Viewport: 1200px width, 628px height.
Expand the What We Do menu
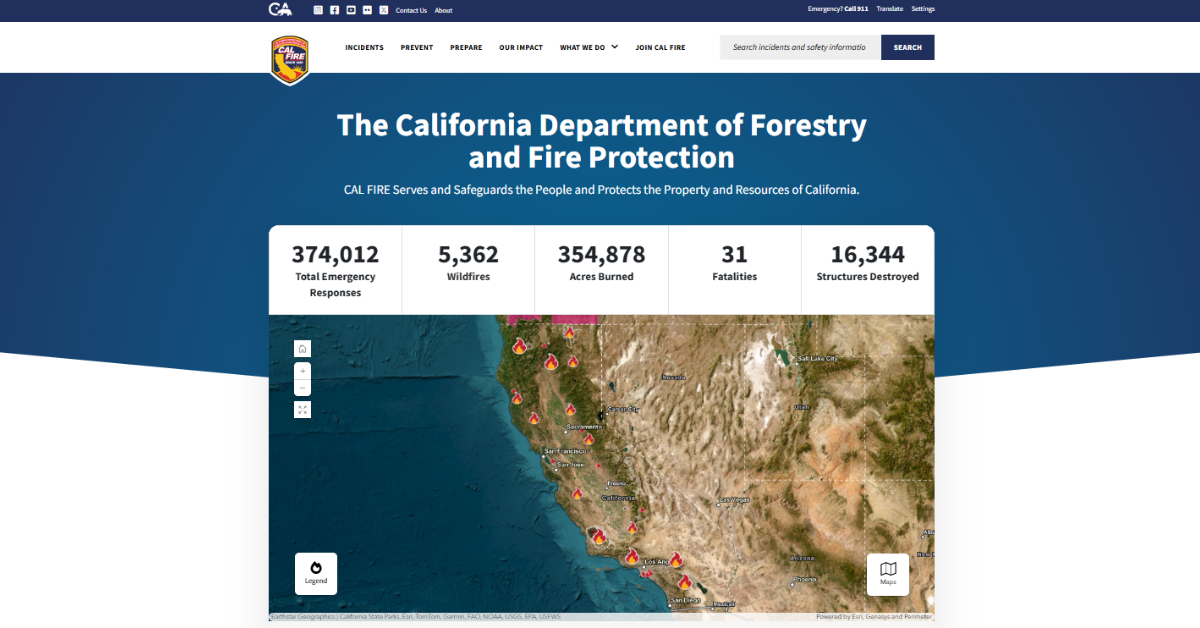589,47
